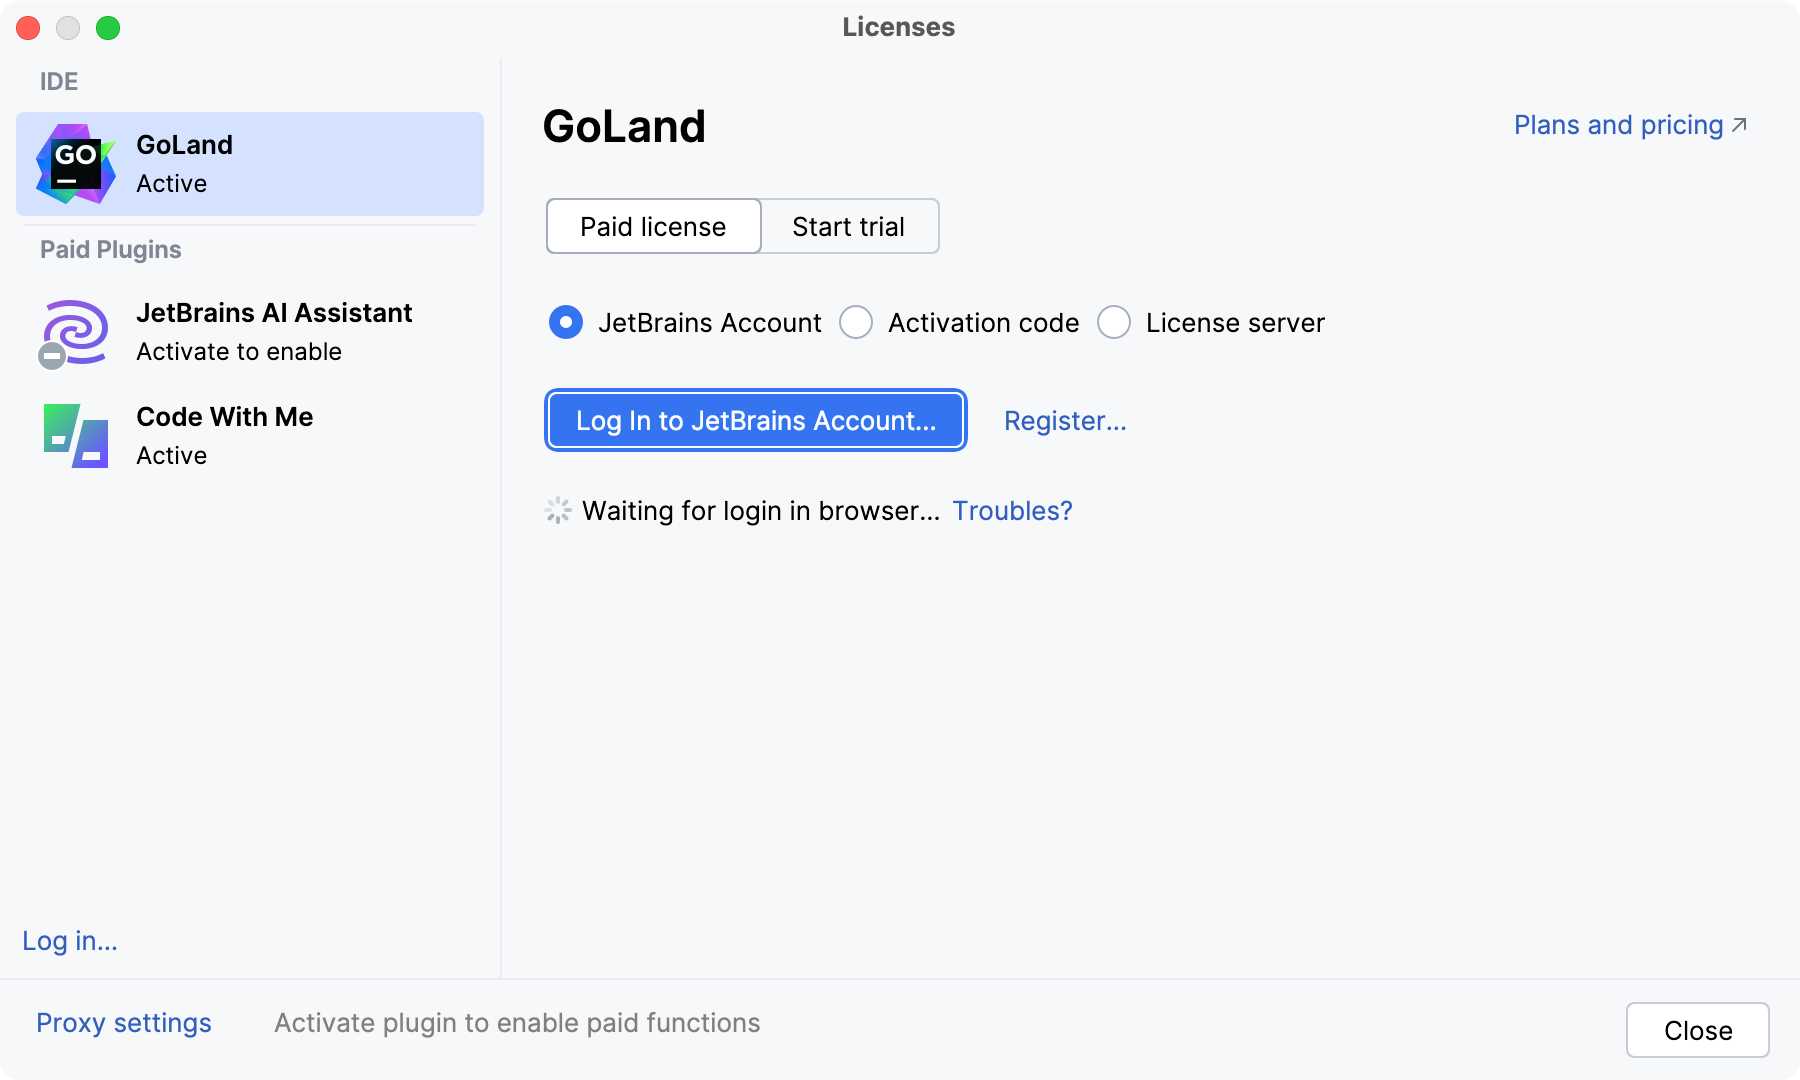Enable the License server activation method

tap(1114, 322)
